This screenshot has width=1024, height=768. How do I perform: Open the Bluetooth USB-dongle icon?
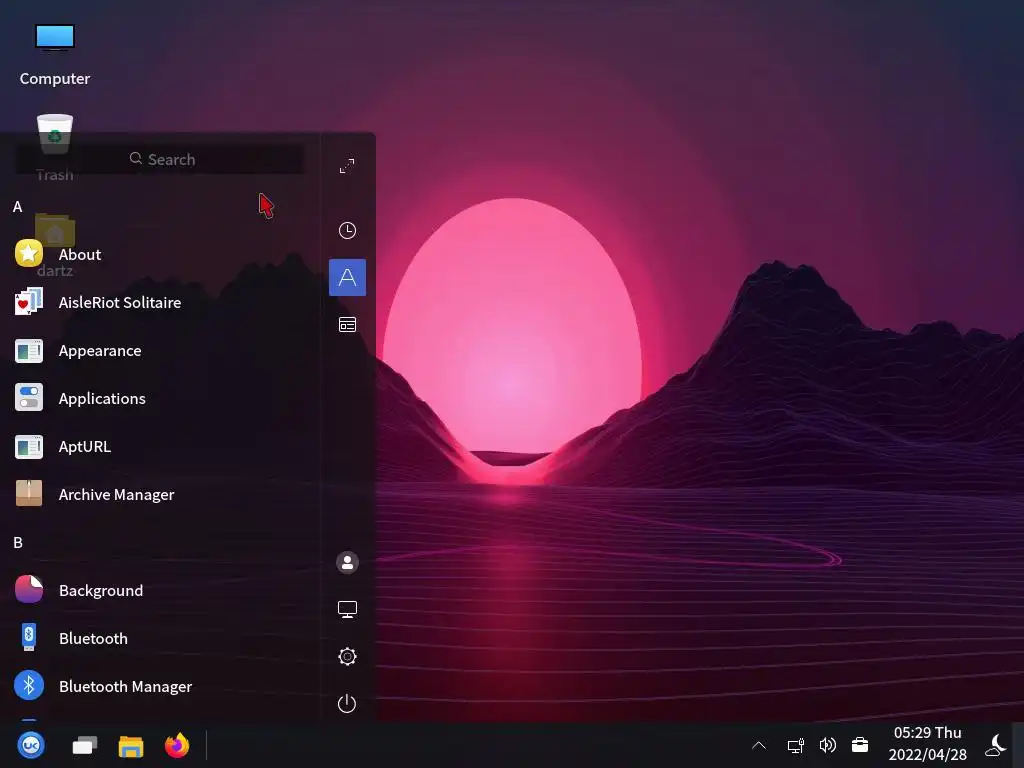(x=29, y=637)
